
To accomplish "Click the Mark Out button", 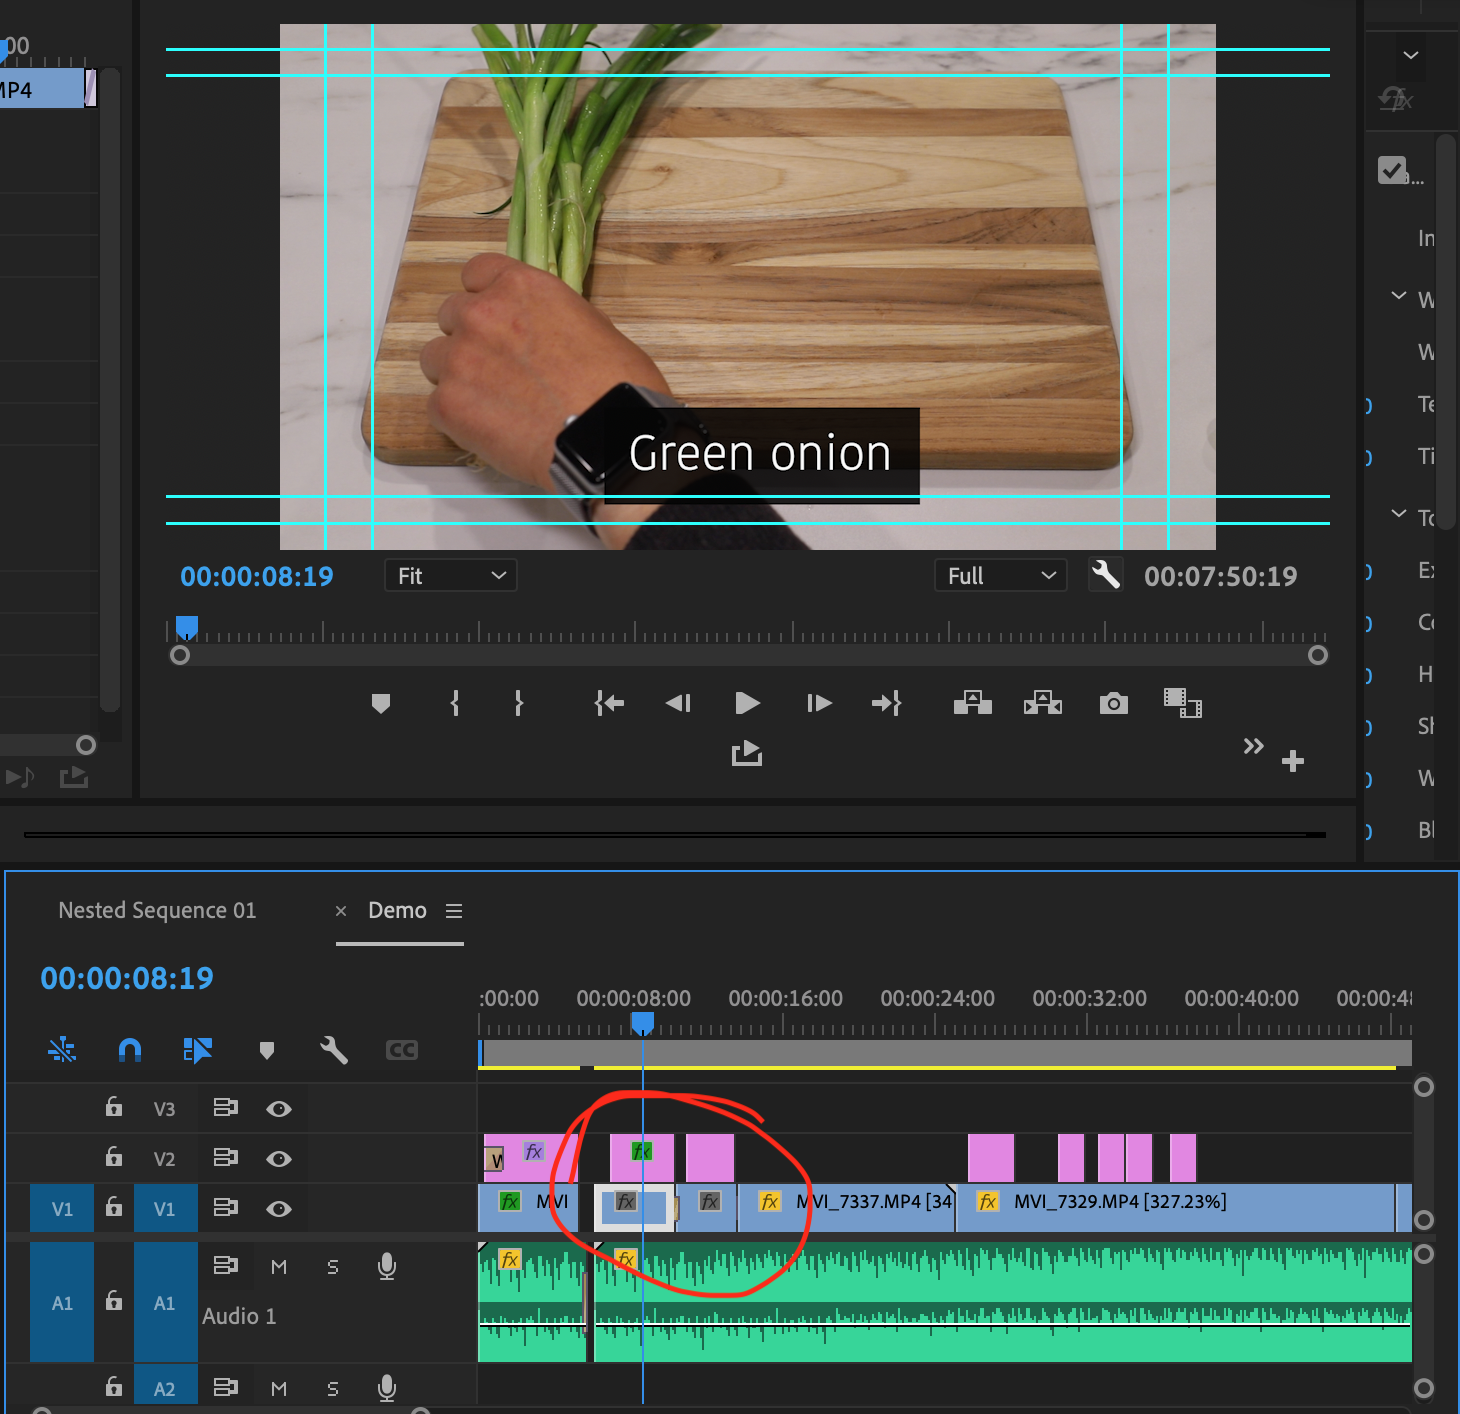I will tap(519, 703).
